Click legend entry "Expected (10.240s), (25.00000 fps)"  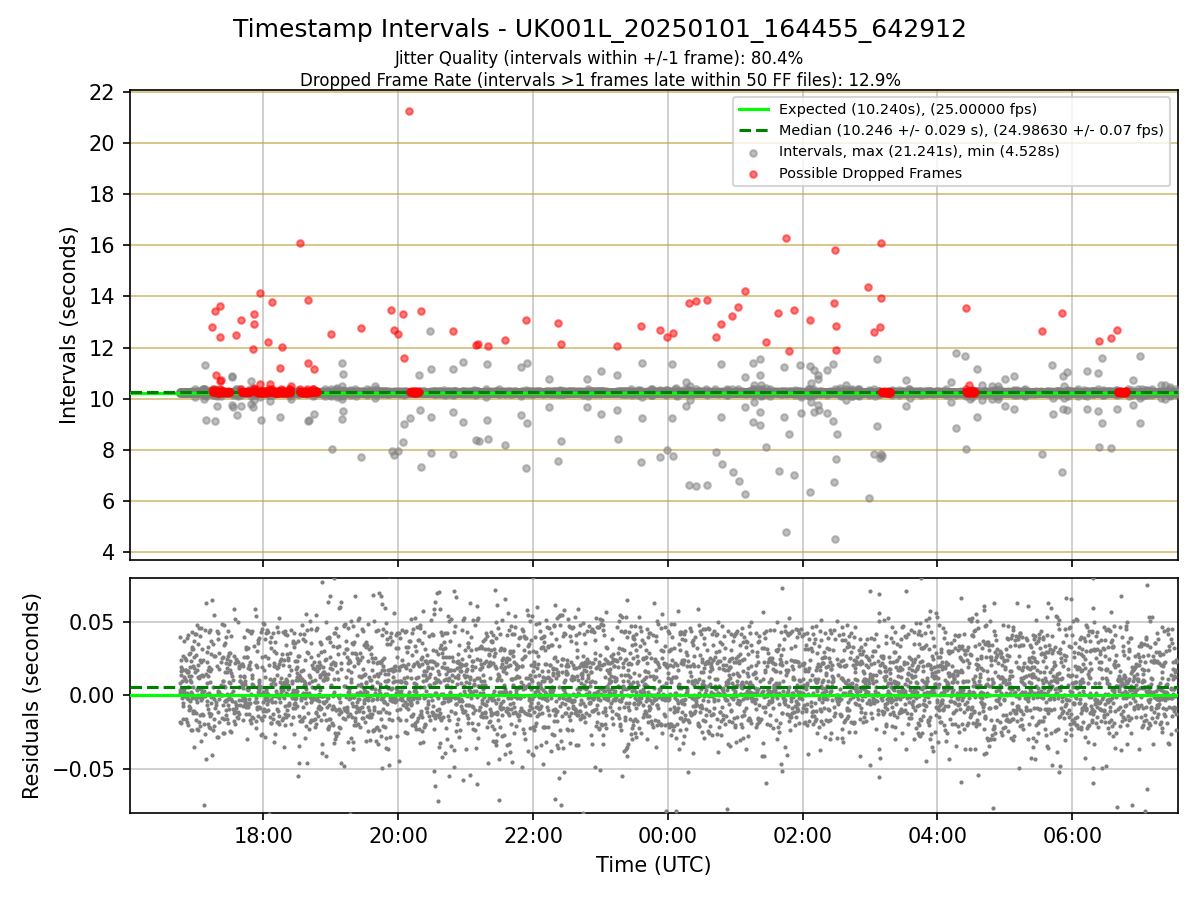pyautogui.click(x=908, y=109)
